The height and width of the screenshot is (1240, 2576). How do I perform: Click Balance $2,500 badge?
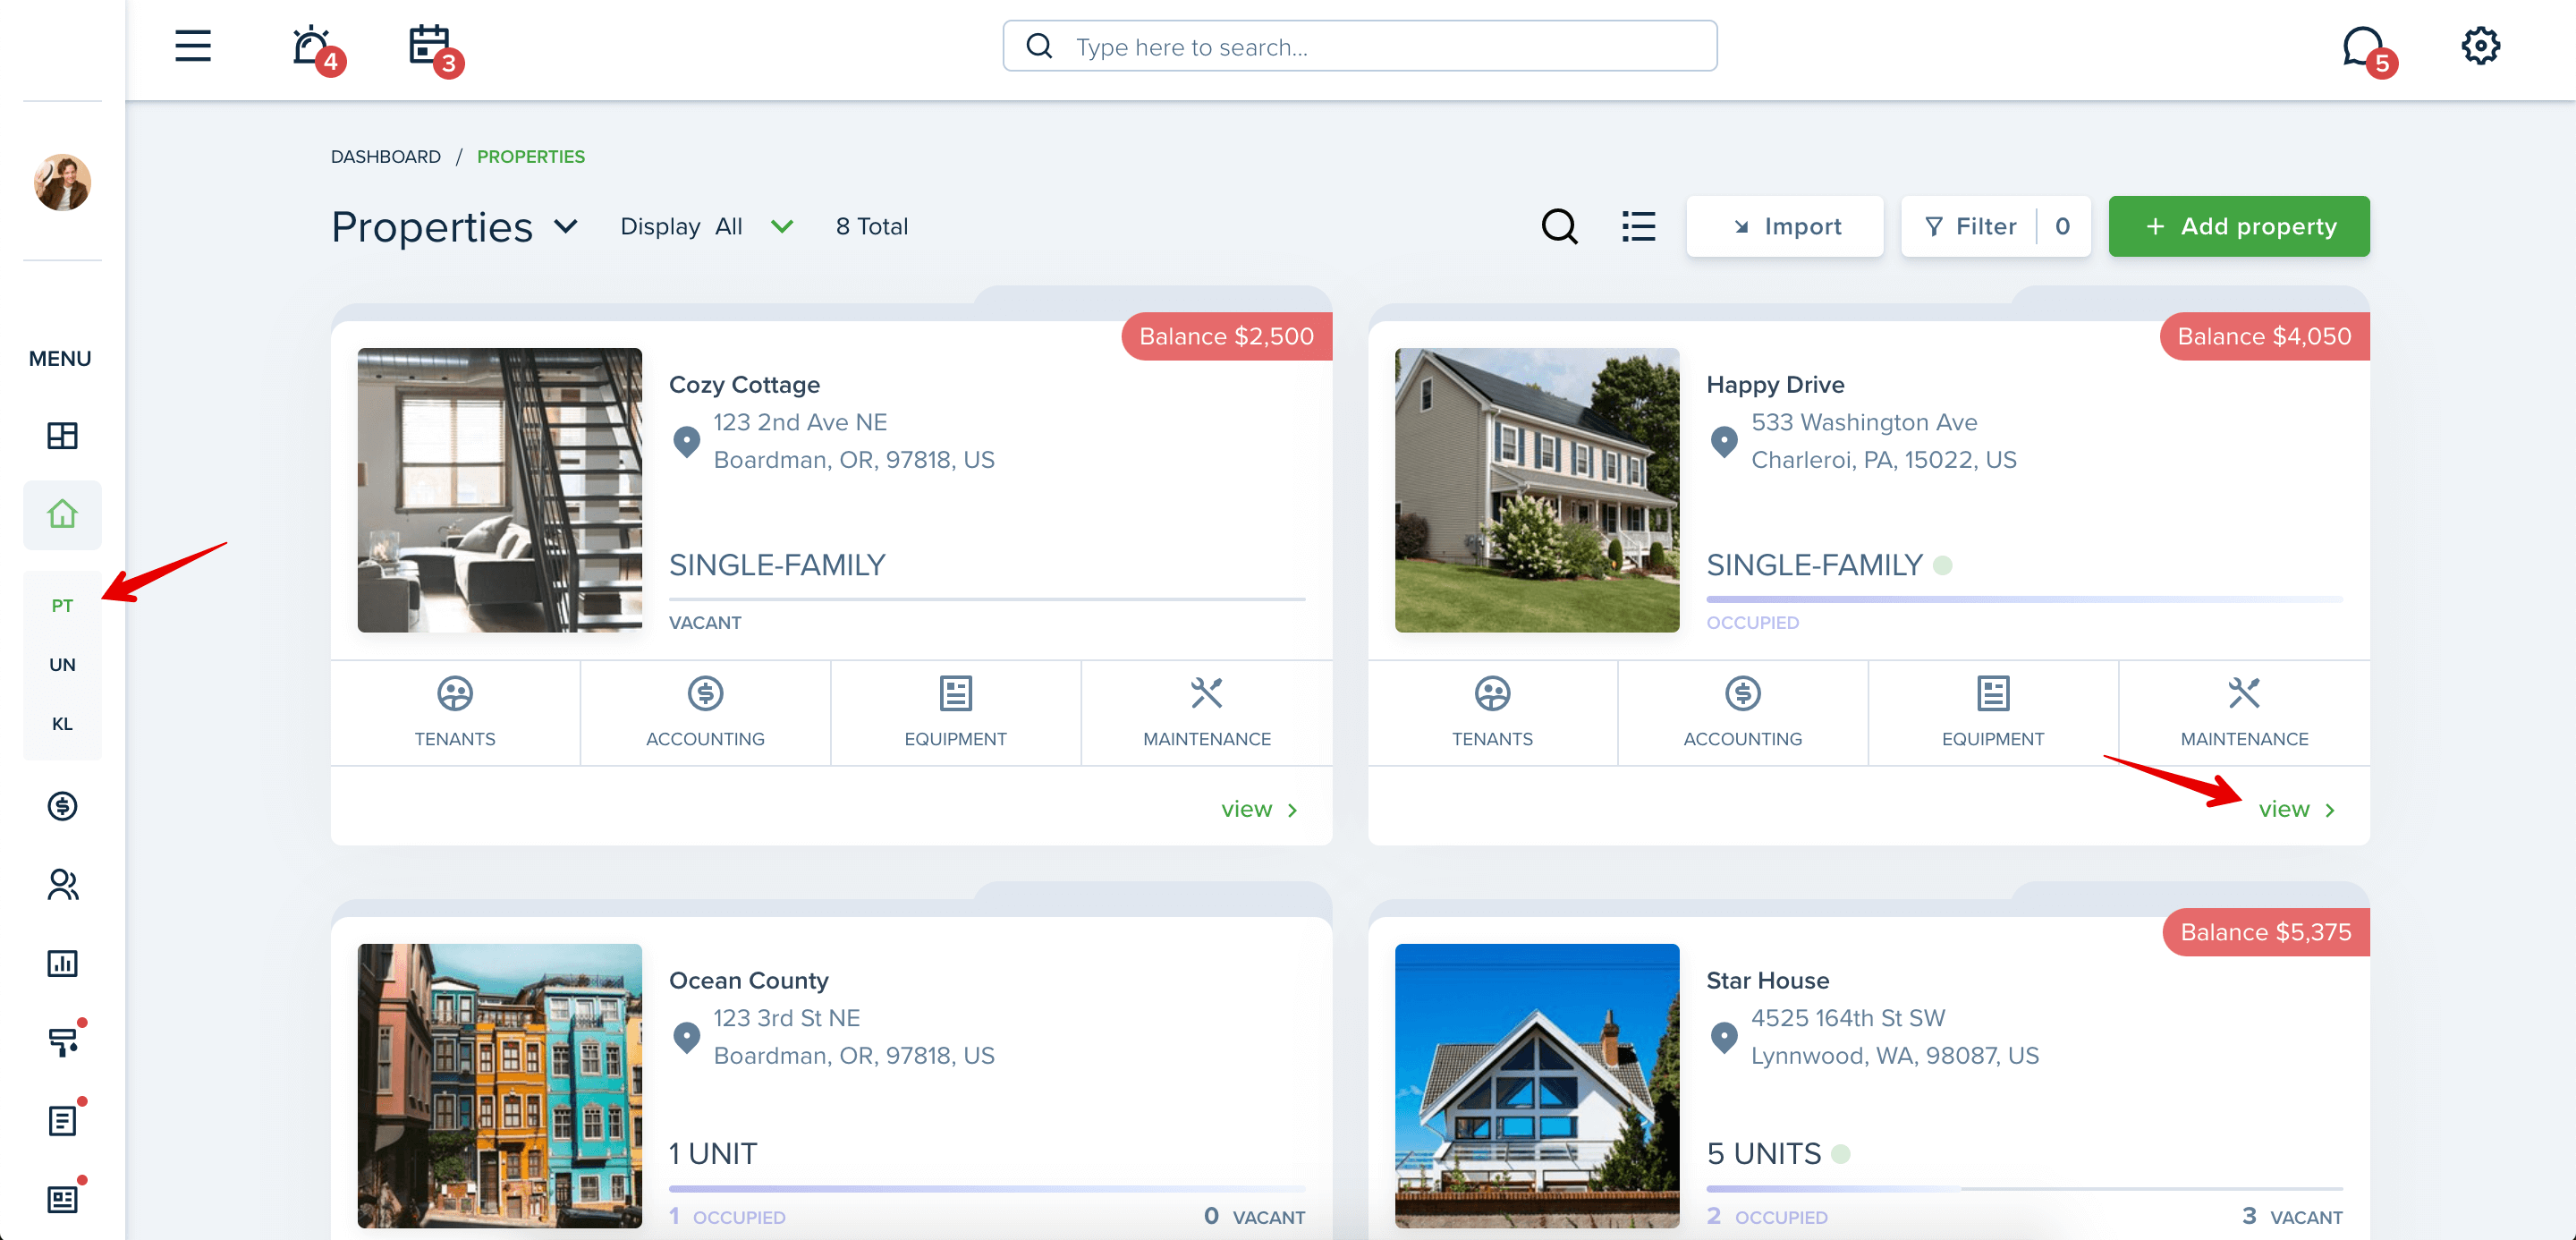1226,336
